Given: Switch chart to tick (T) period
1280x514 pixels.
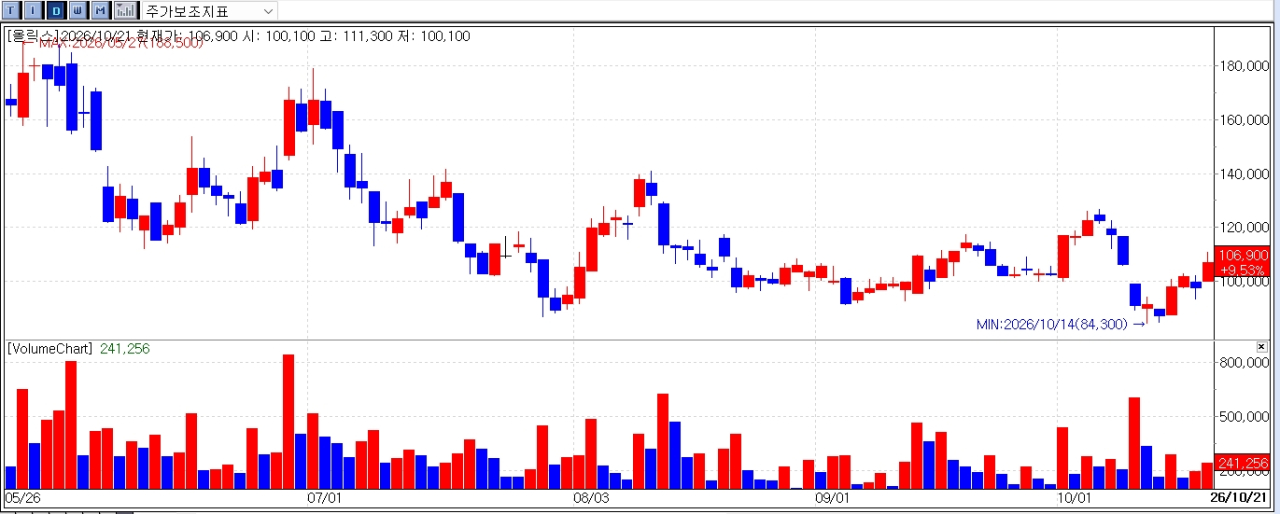Looking at the screenshot, I should 12,10.
